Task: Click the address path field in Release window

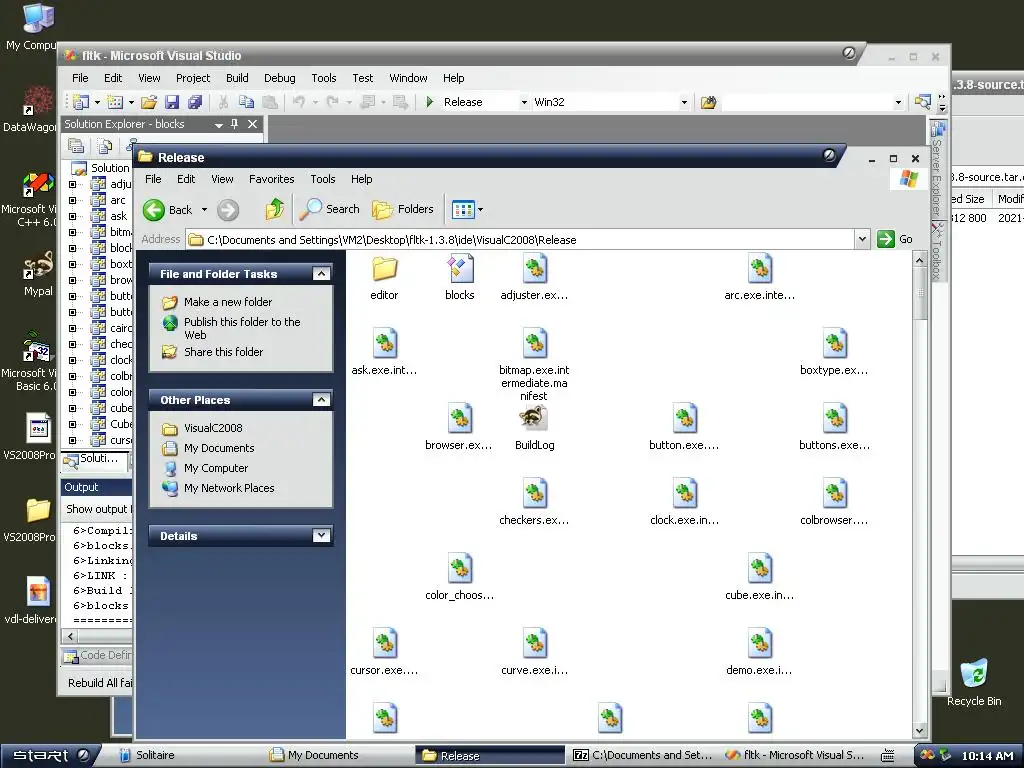Action: pyautogui.click(x=520, y=240)
